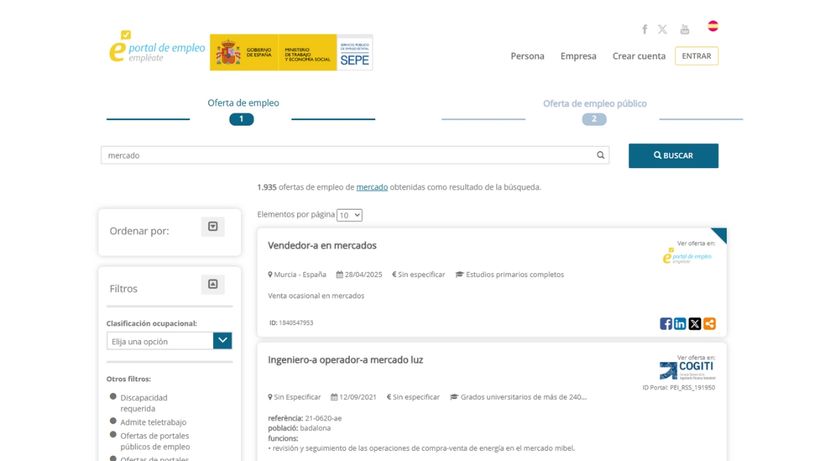Click ID Portal PEI_RSS_191950 text
This screenshot has height=461, width=820.
click(x=679, y=388)
